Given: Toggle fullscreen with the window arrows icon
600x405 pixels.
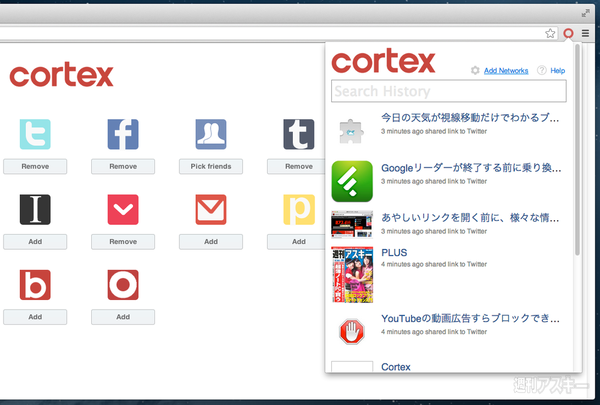Looking at the screenshot, I should click(585, 13).
